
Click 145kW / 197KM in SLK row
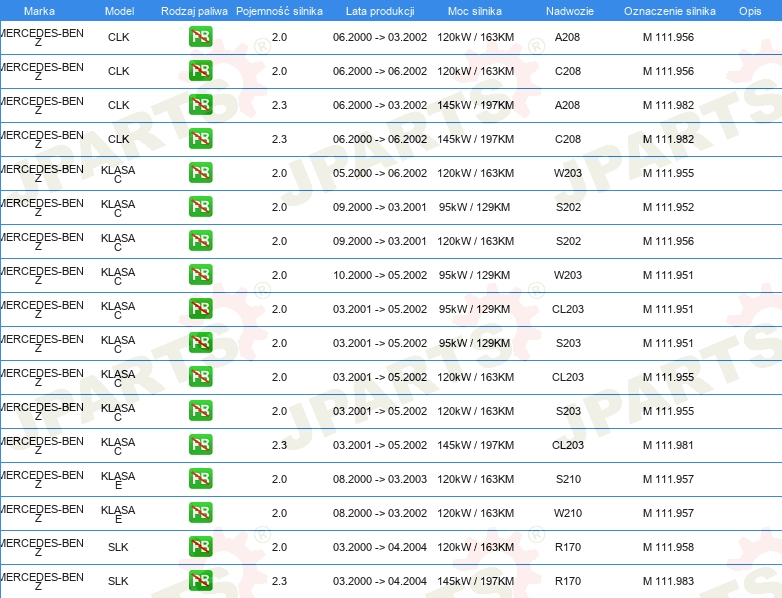click(476, 581)
